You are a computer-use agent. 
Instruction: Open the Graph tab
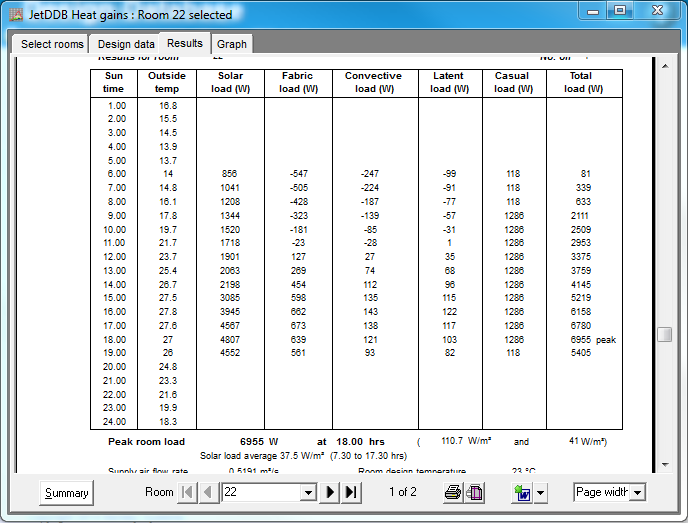[232, 44]
